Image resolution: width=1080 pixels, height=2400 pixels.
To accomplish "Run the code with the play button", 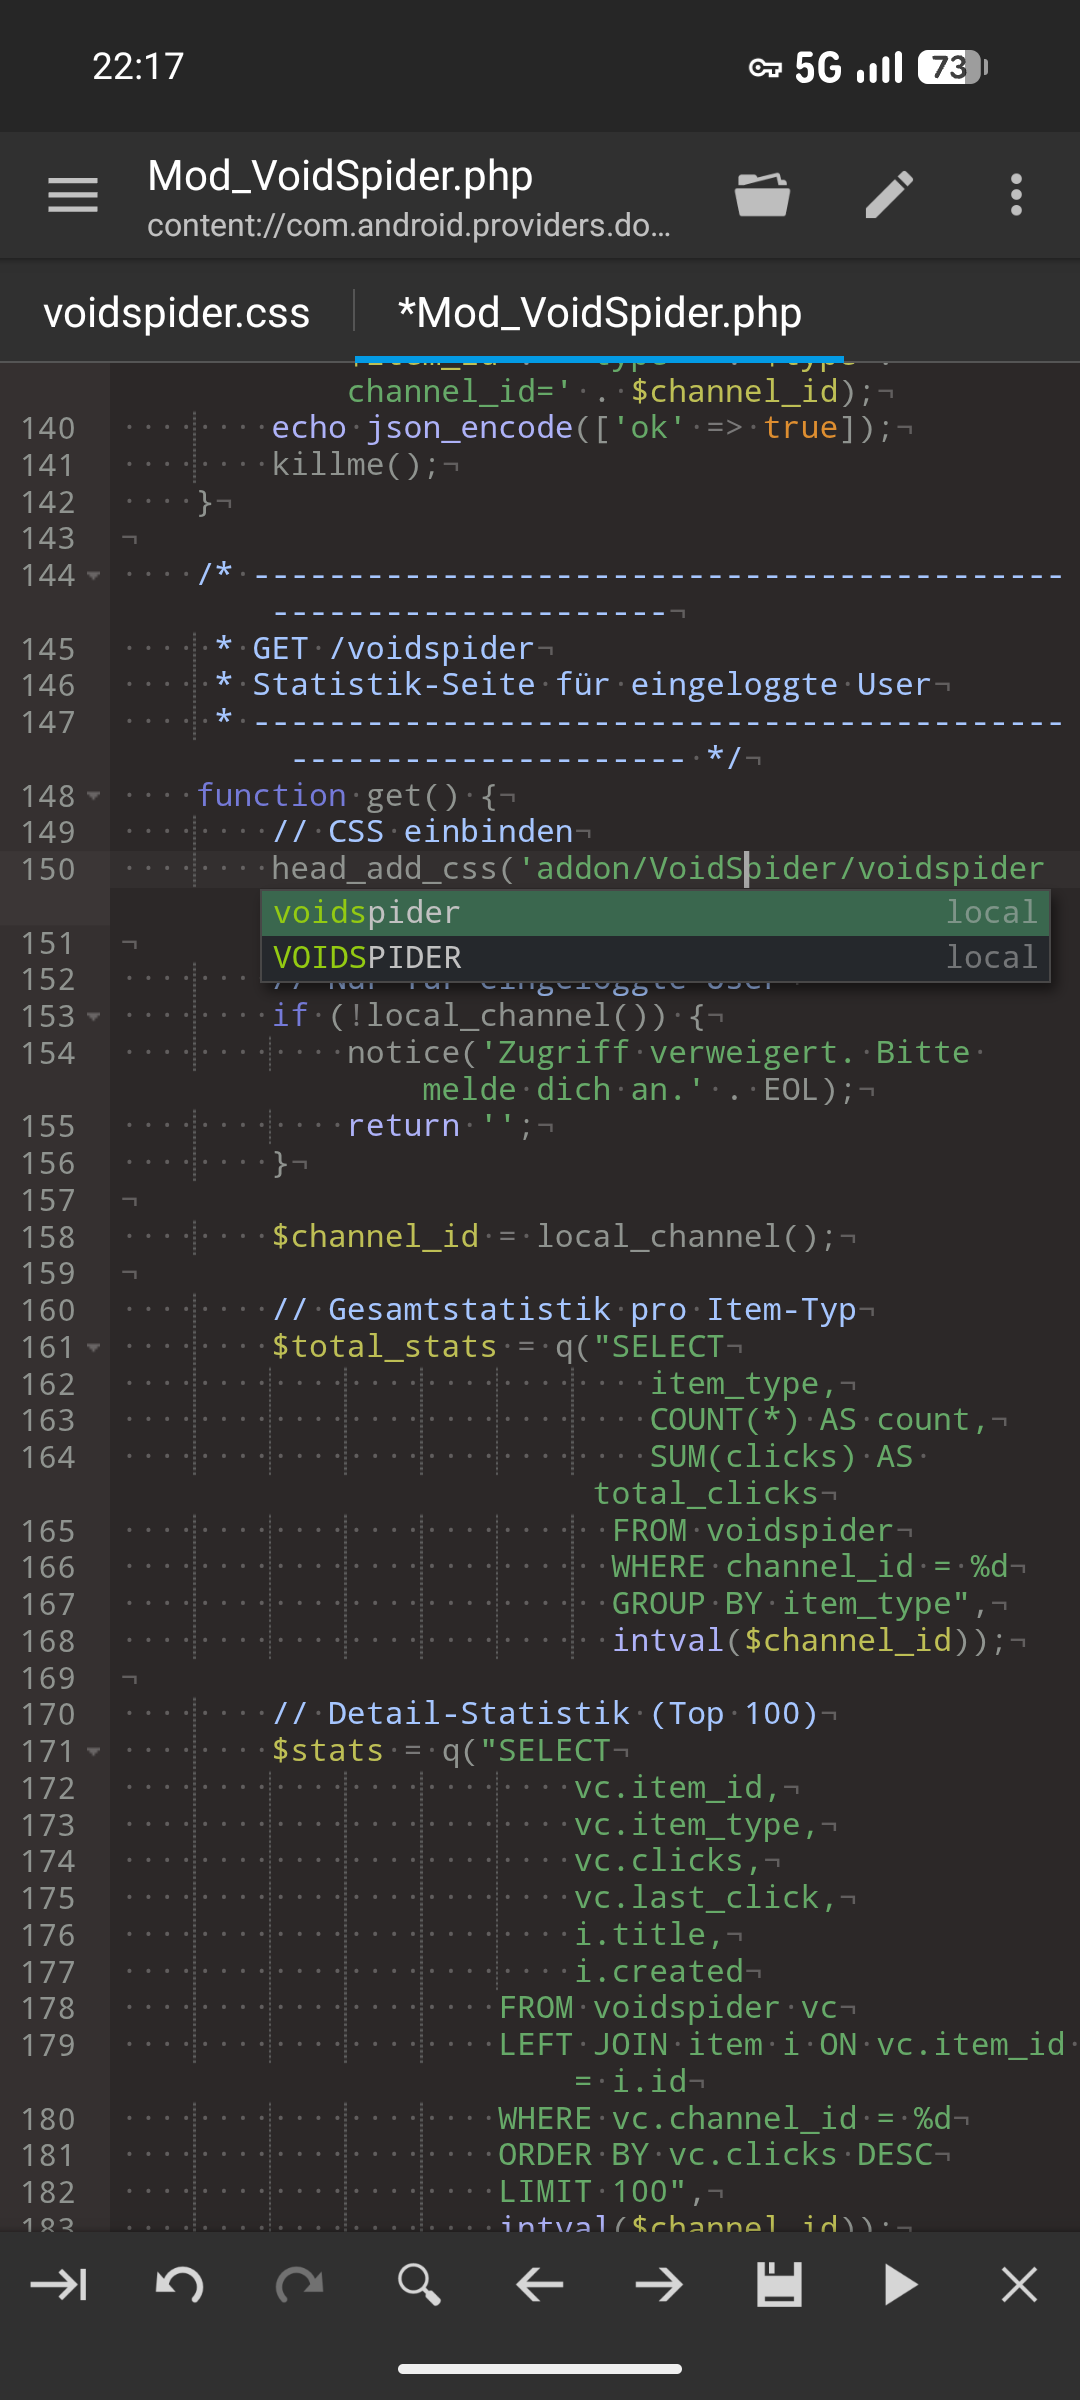I will coord(900,2285).
